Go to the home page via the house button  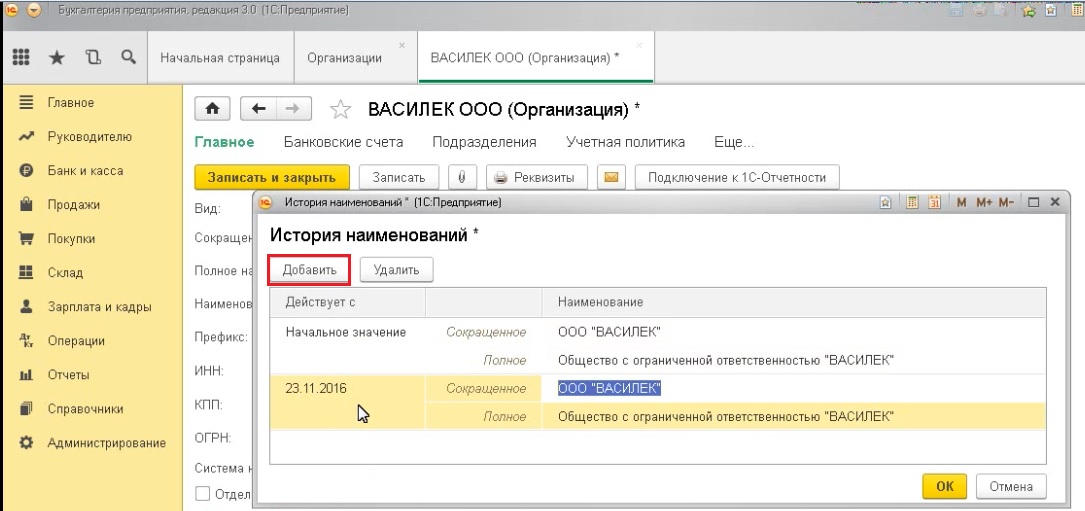coord(213,109)
